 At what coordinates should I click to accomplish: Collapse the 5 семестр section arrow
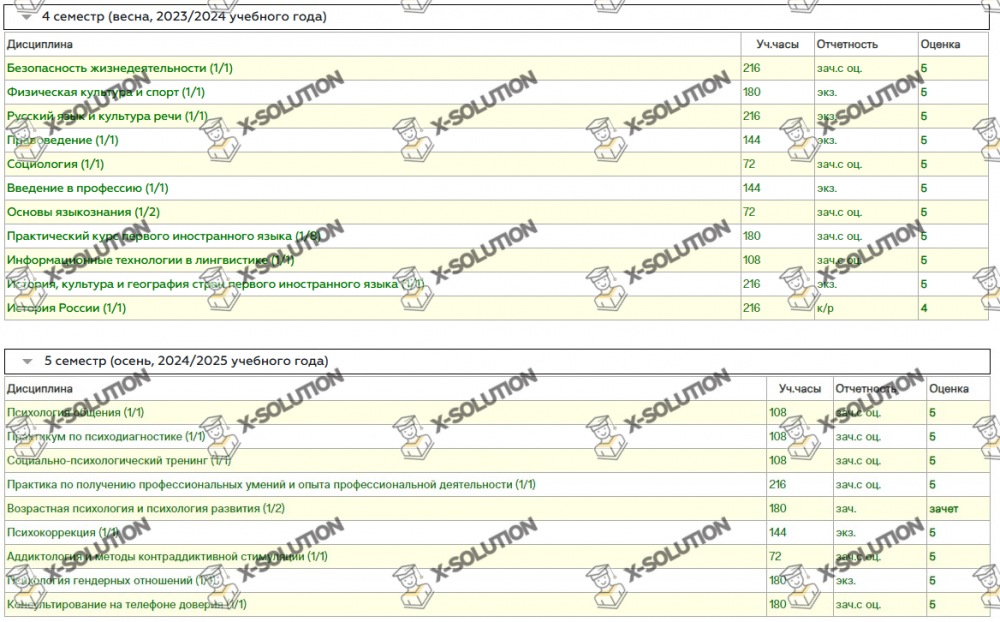(x=27, y=361)
